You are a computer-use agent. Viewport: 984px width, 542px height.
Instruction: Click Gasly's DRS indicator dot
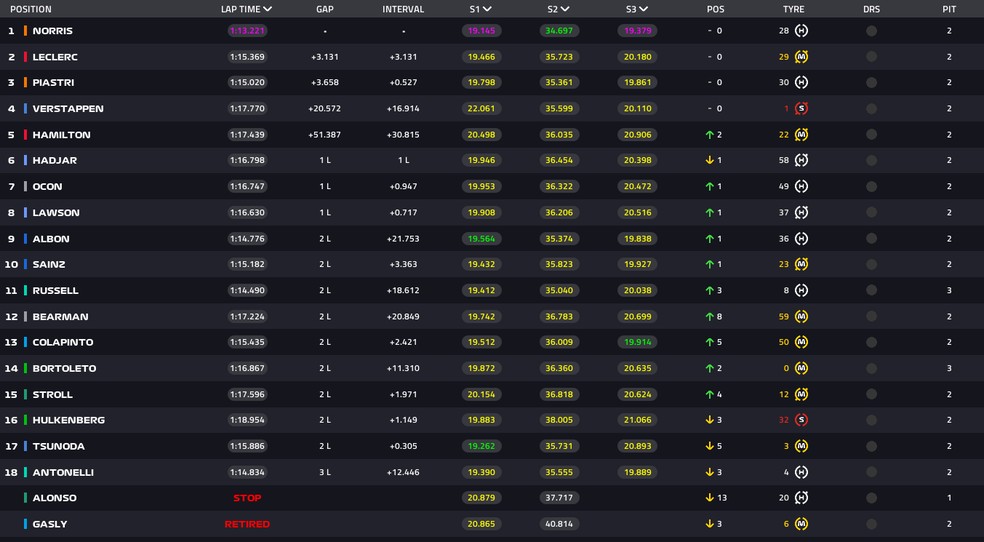[871, 524]
